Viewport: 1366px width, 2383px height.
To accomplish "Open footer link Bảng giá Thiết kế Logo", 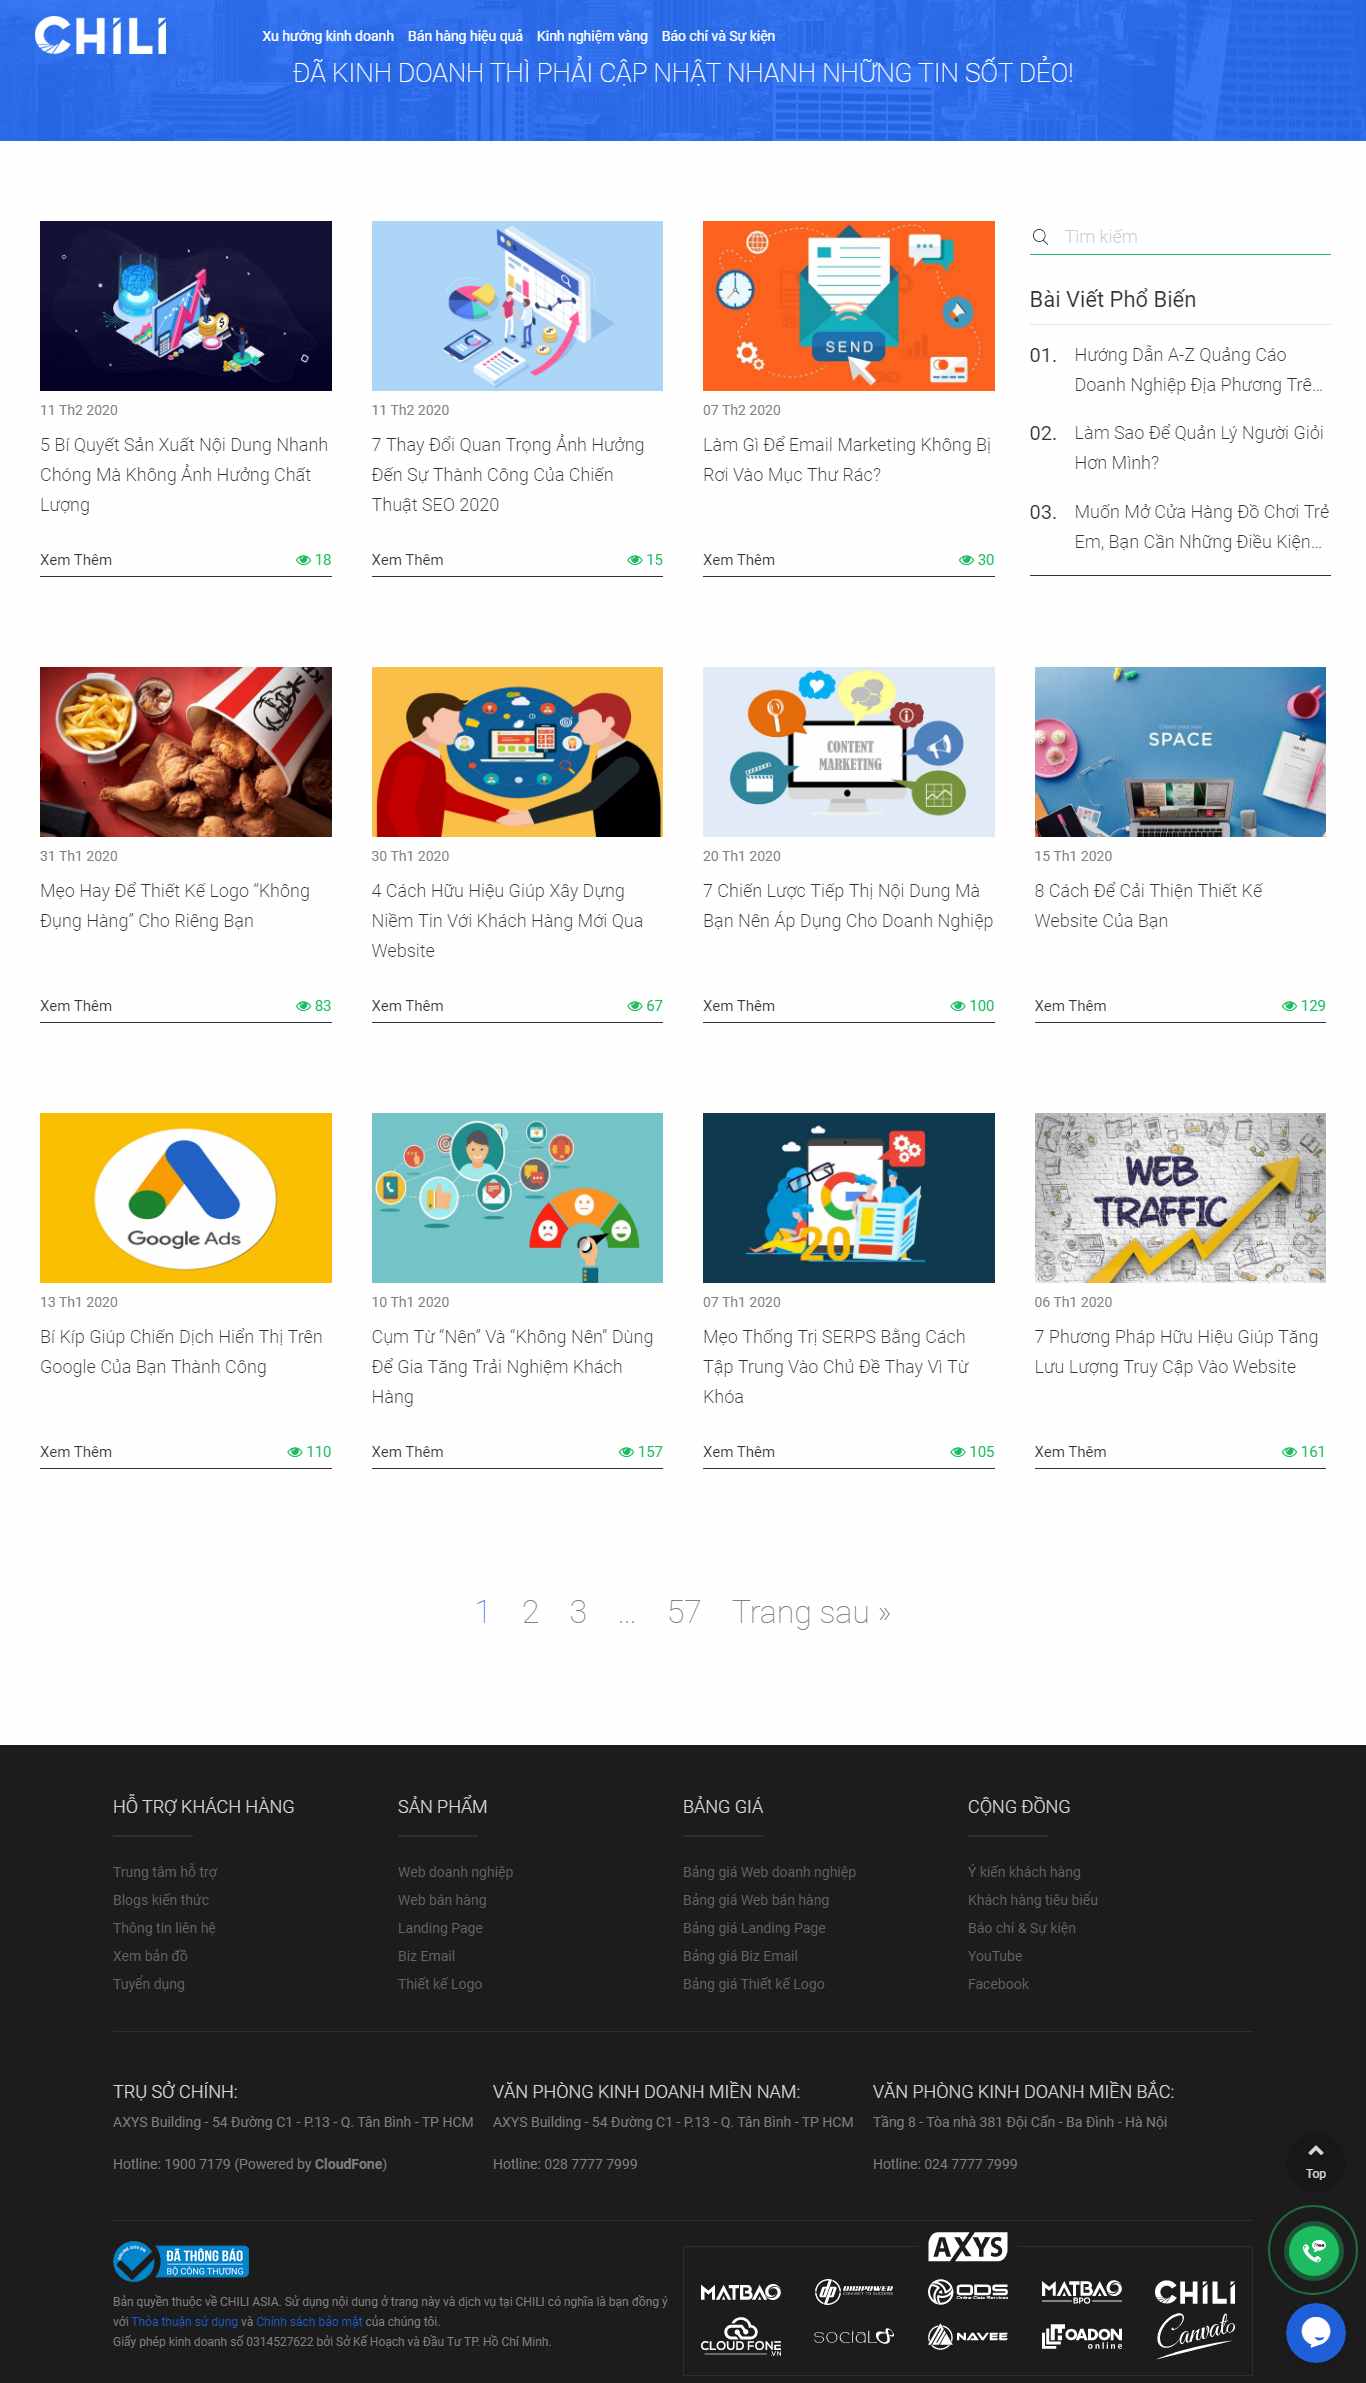I will (x=754, y=1984).
